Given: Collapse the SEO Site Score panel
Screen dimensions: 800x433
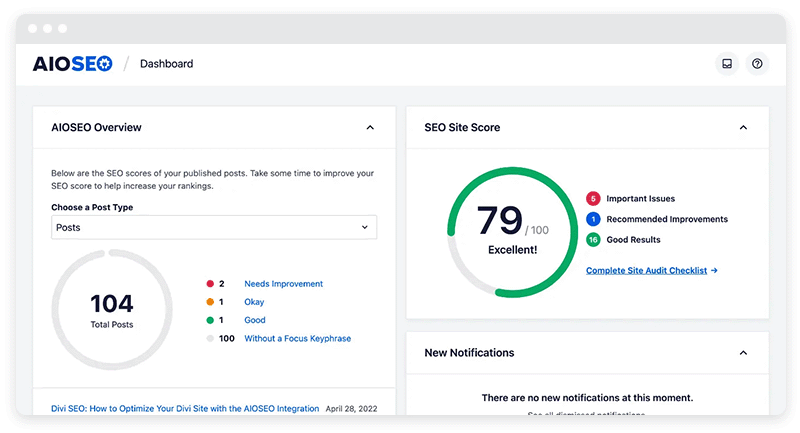Looking at the screenshot, I should [x=743, y=128].
